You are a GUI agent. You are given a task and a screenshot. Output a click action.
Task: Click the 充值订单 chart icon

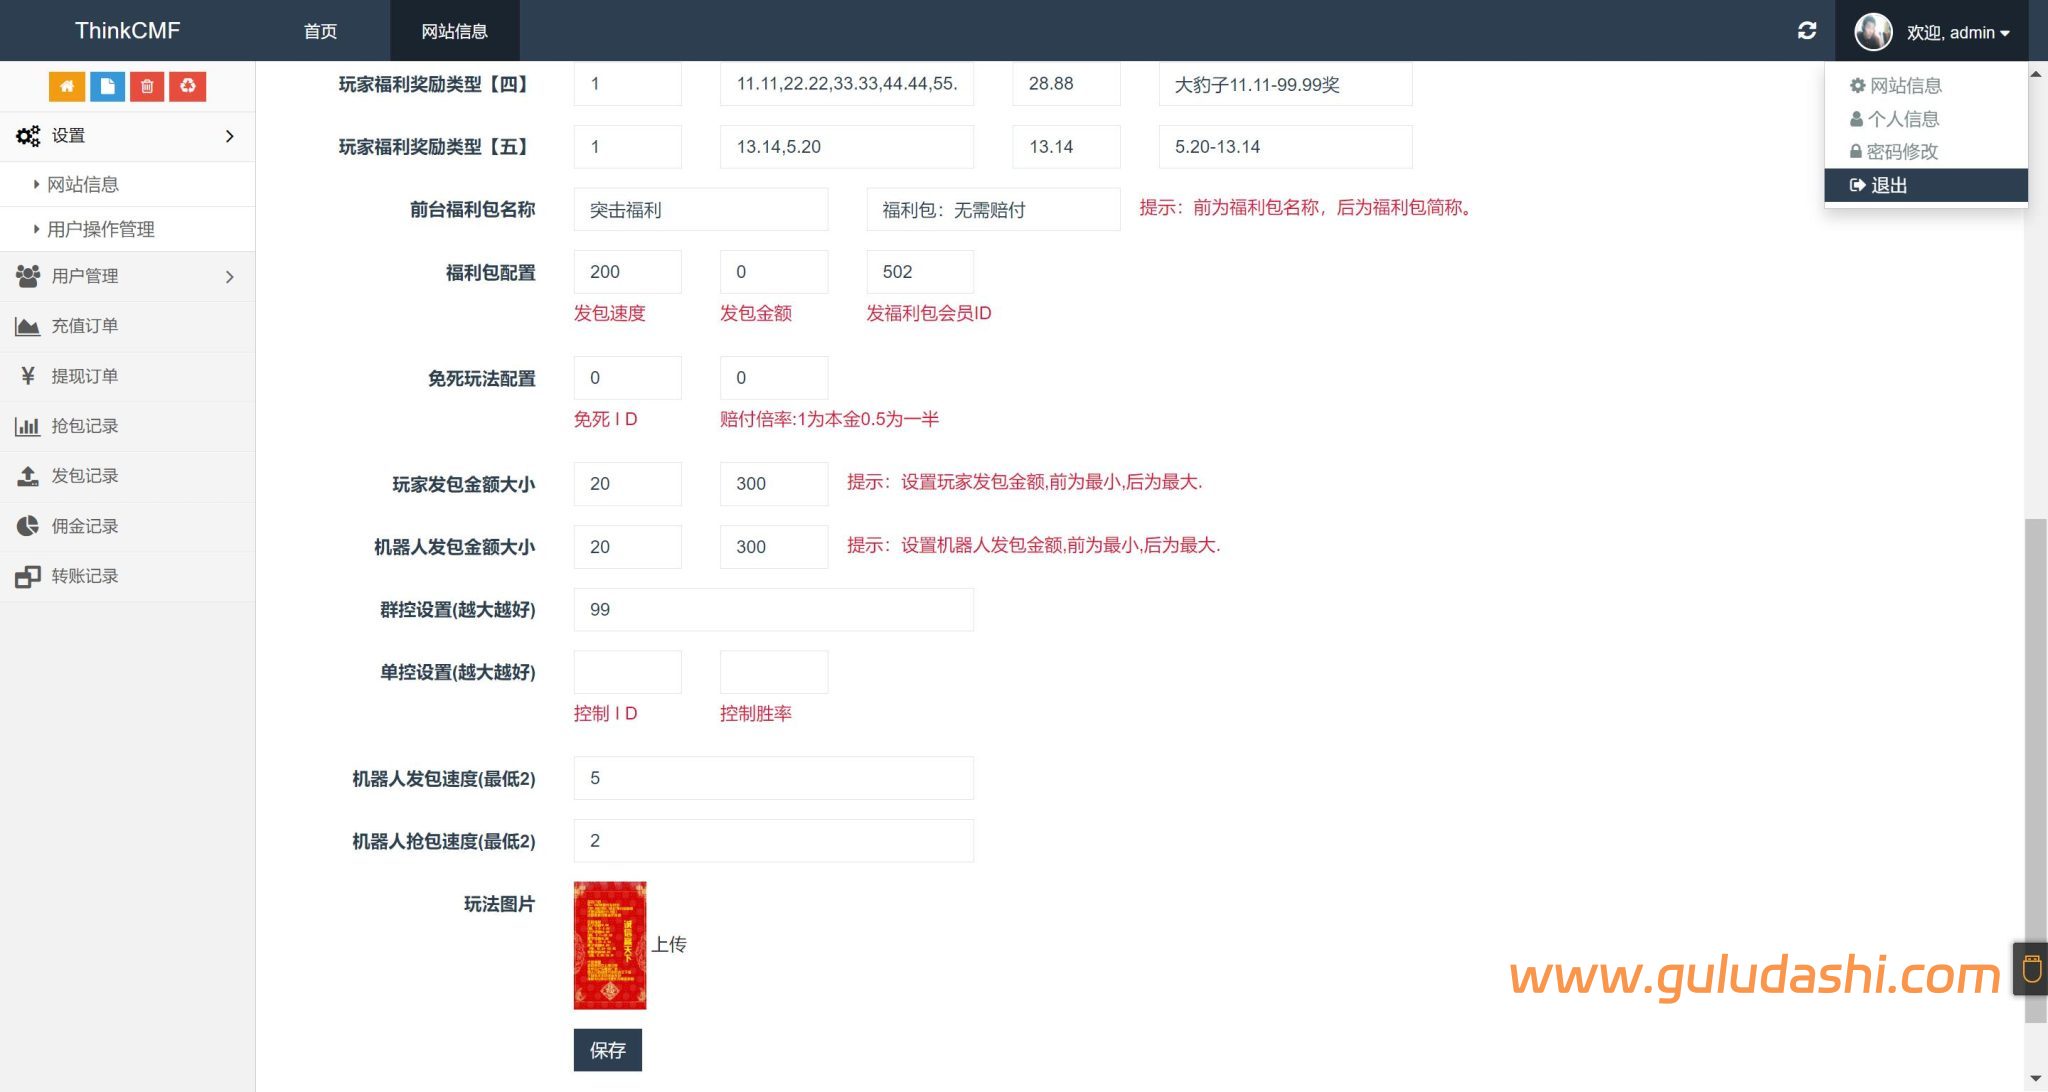[27, 326]
